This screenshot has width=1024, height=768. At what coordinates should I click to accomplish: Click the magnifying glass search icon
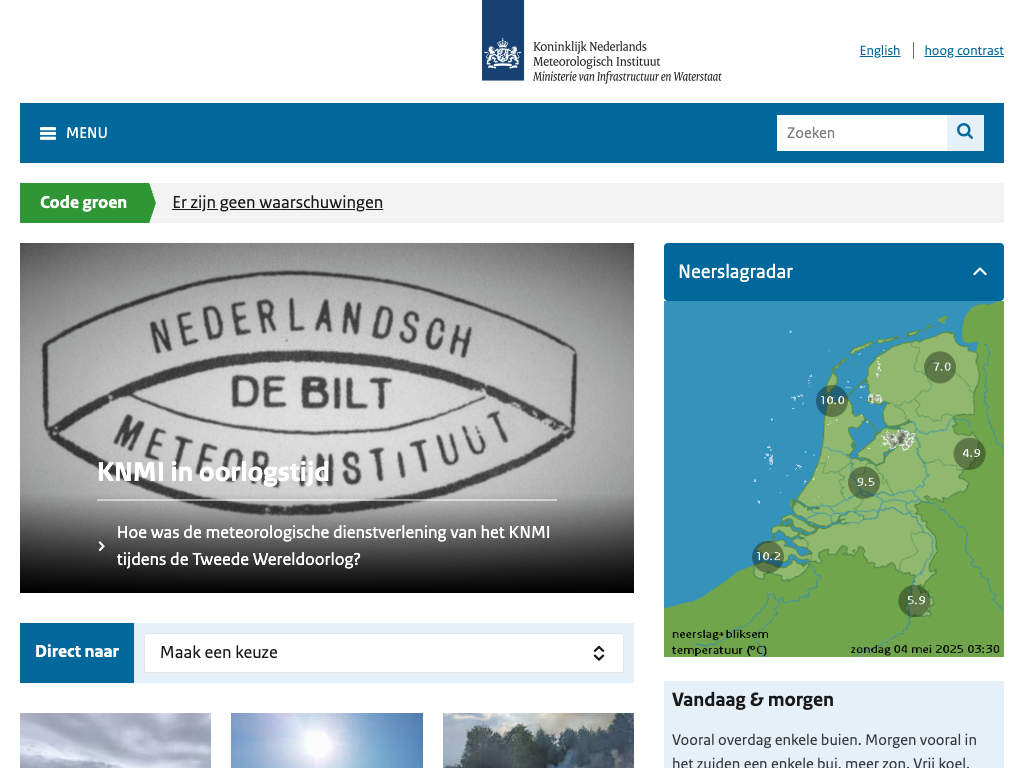click(965, 132)
